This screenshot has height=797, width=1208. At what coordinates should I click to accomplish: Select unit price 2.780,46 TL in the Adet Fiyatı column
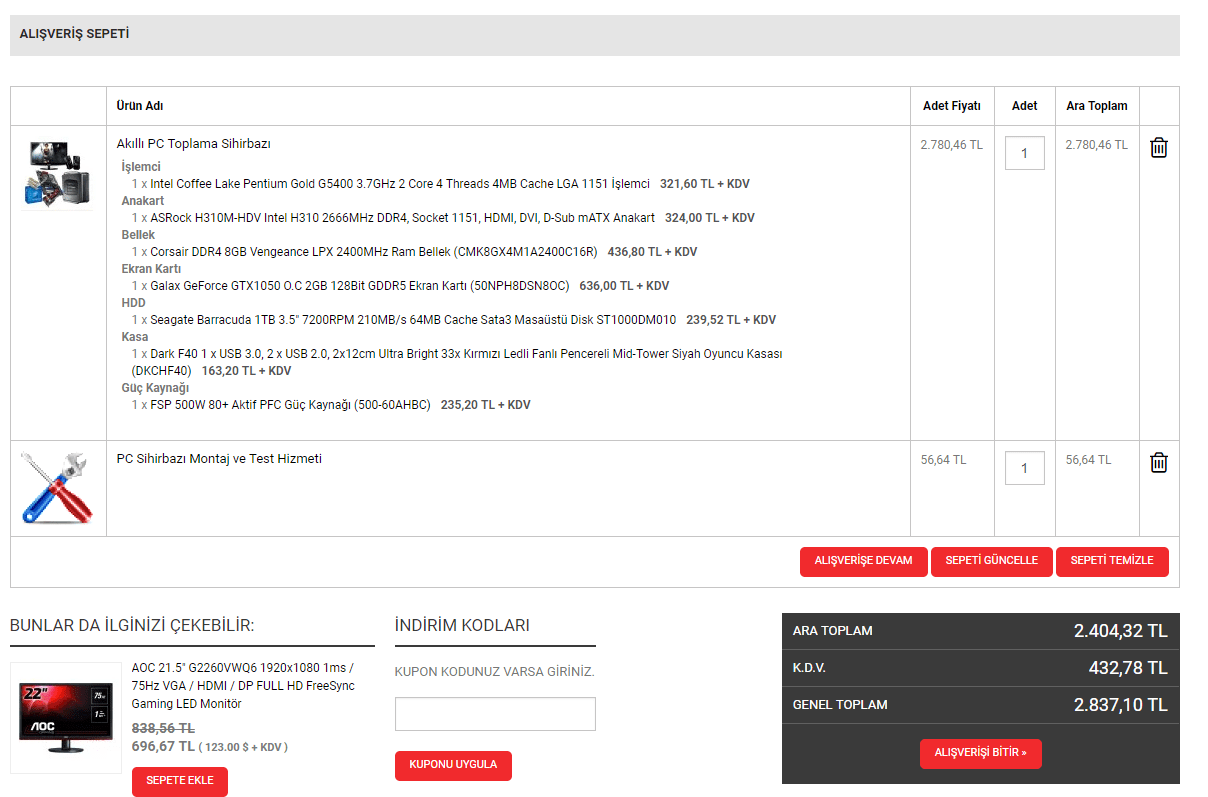(952, 145)
